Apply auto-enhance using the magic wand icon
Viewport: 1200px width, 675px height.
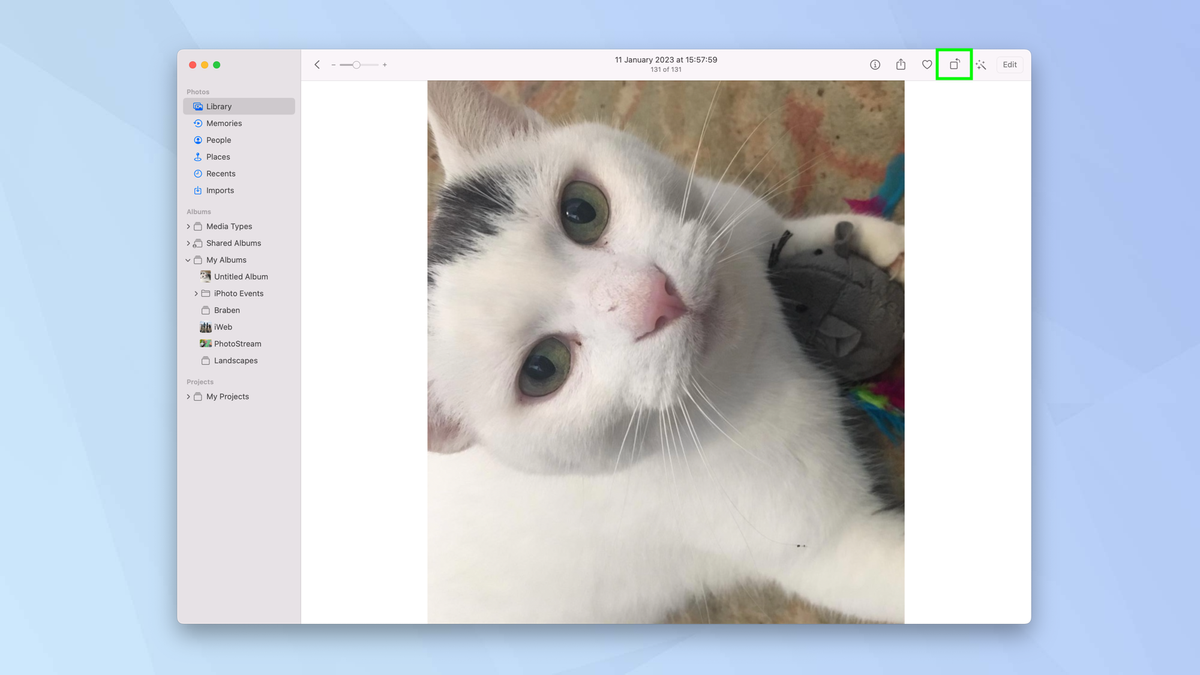(x=981, y=64)
